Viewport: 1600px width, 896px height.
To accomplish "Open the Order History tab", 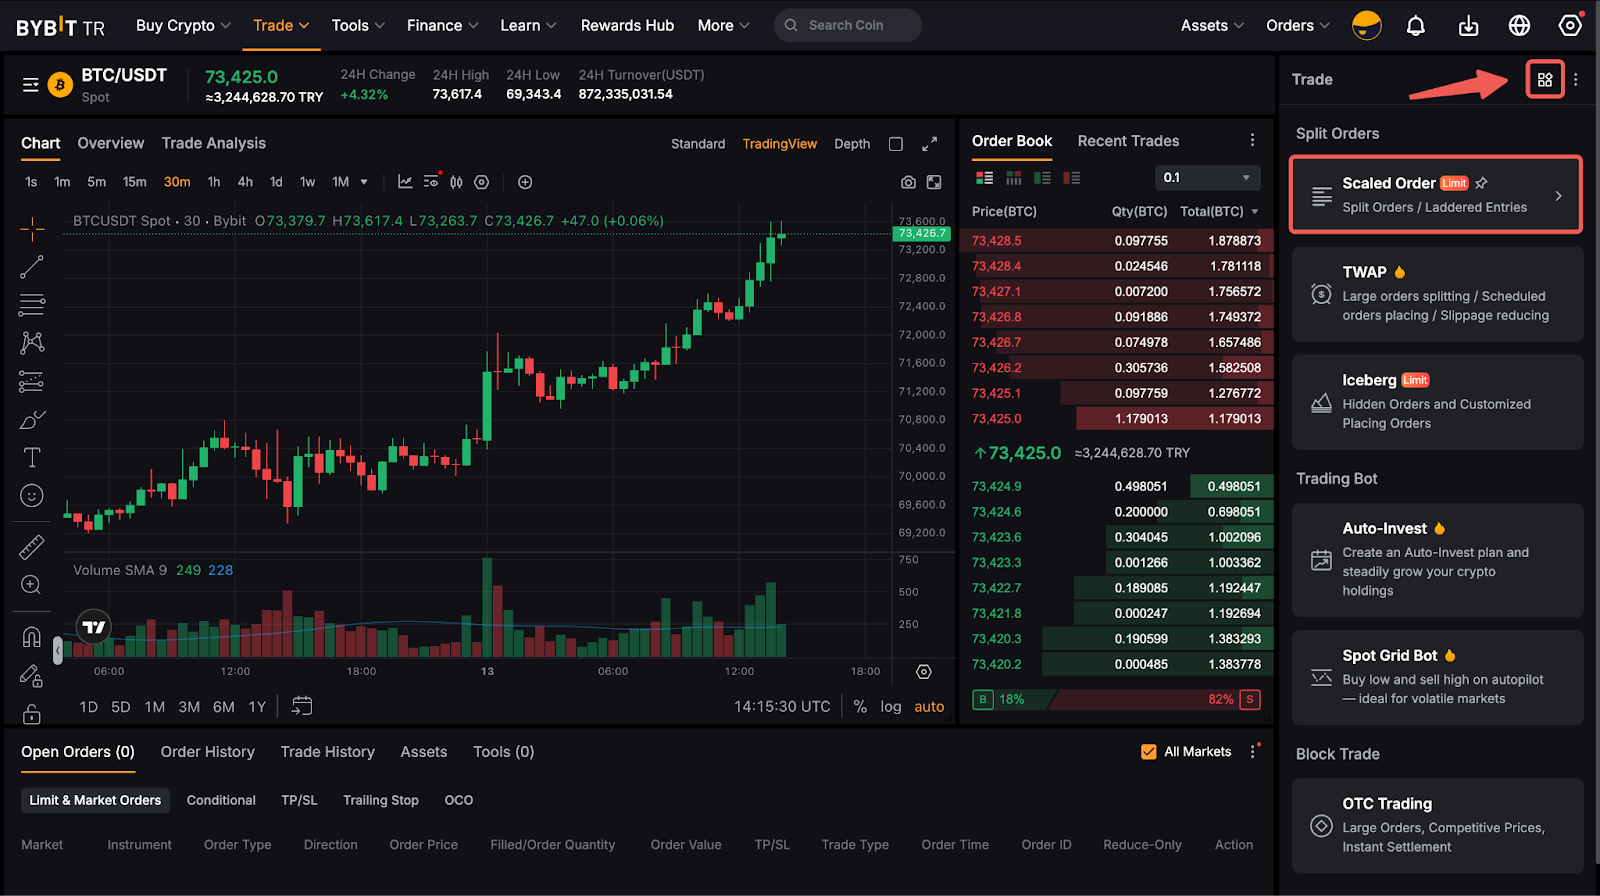I will [207, 752].
